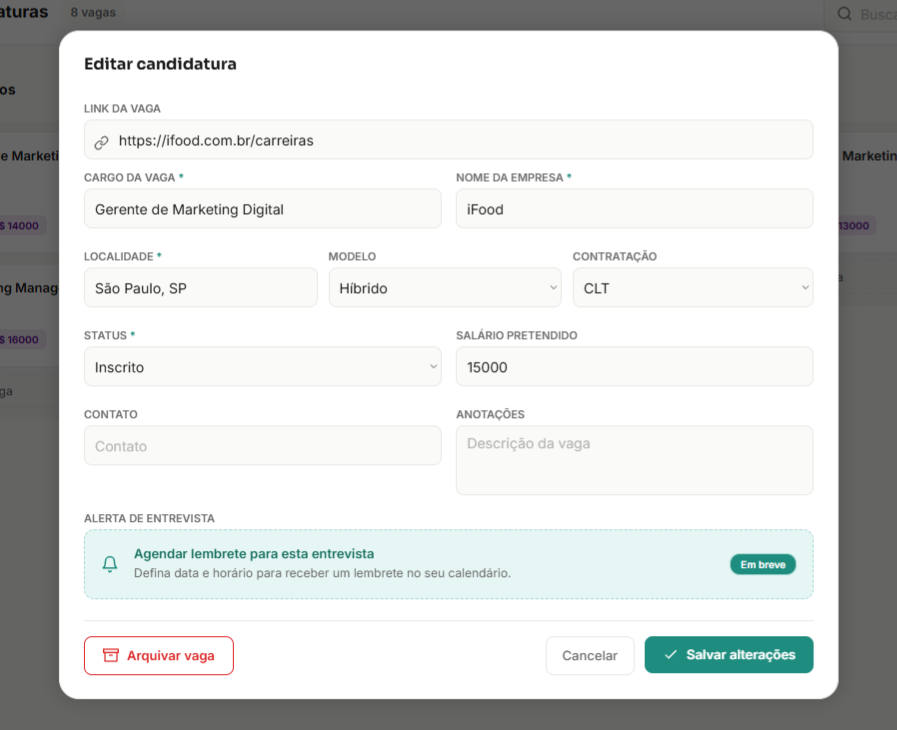Click the Em breve badge
Viewport: 897px width, 730px height.
pos(763,565)
